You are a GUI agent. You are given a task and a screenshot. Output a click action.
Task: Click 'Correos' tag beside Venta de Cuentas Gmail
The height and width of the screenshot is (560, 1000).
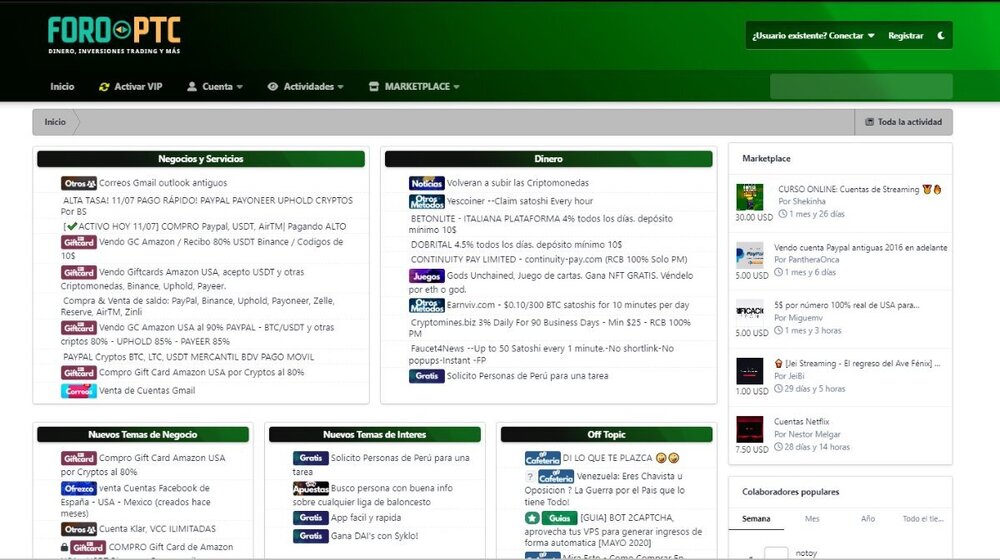pos(78,391)
